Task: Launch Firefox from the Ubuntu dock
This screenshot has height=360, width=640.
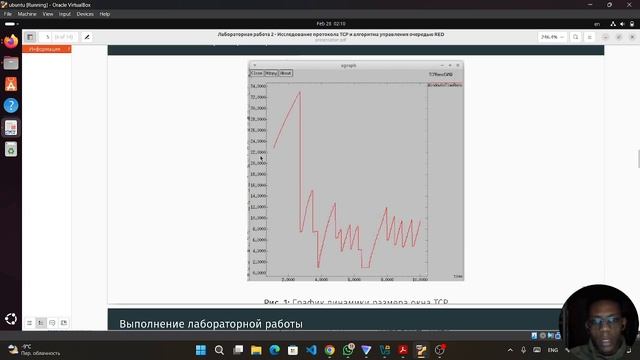Action: tap(11, 41)
